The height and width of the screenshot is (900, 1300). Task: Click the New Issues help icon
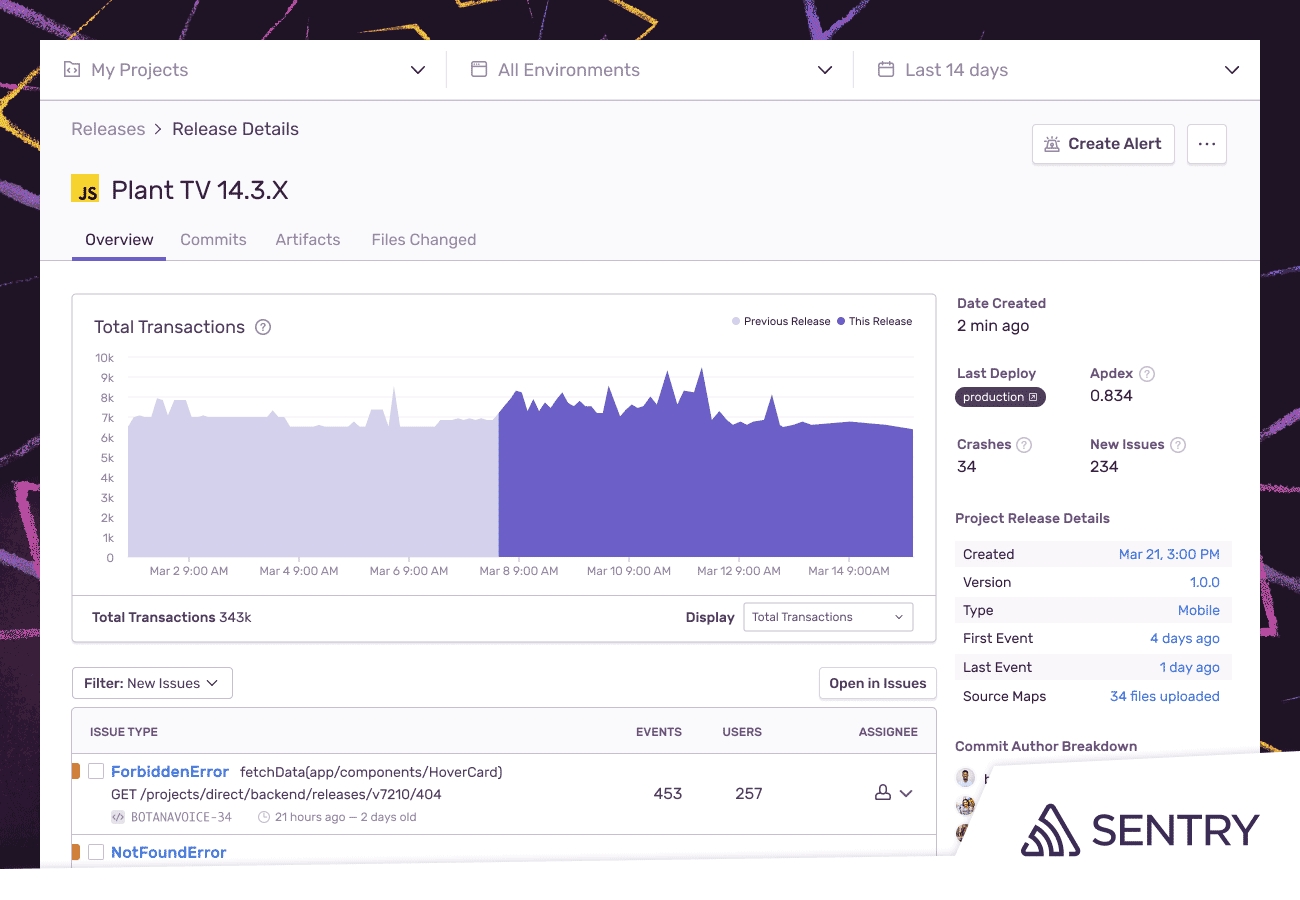pyautogui.click(x=1178, y=445)
